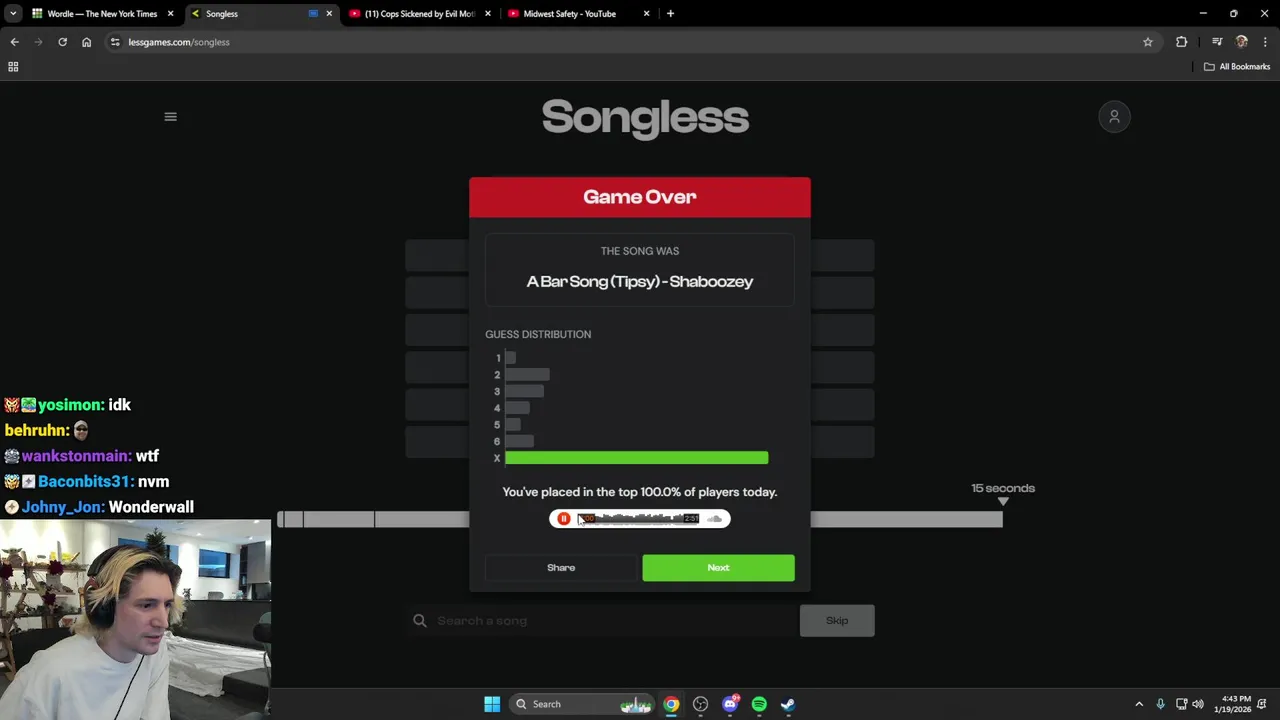Open Chrome from the taskbar
This screenshot has height=720, width=1280.
[671, 704]
